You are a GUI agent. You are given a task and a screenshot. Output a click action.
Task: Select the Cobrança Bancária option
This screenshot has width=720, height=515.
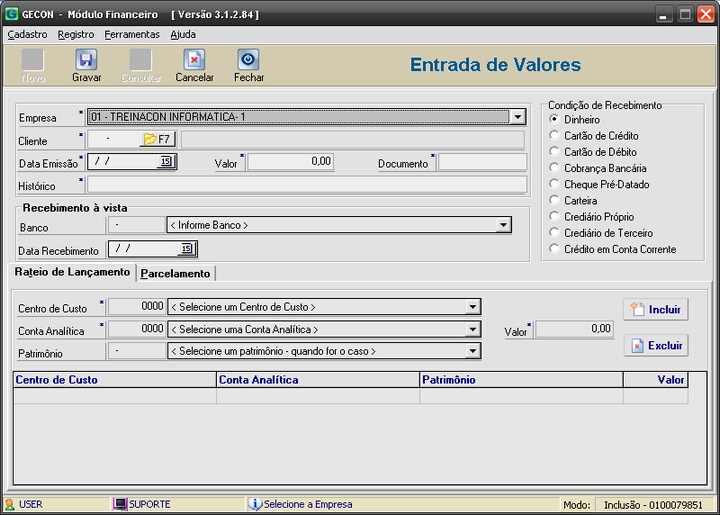[554, 168]
